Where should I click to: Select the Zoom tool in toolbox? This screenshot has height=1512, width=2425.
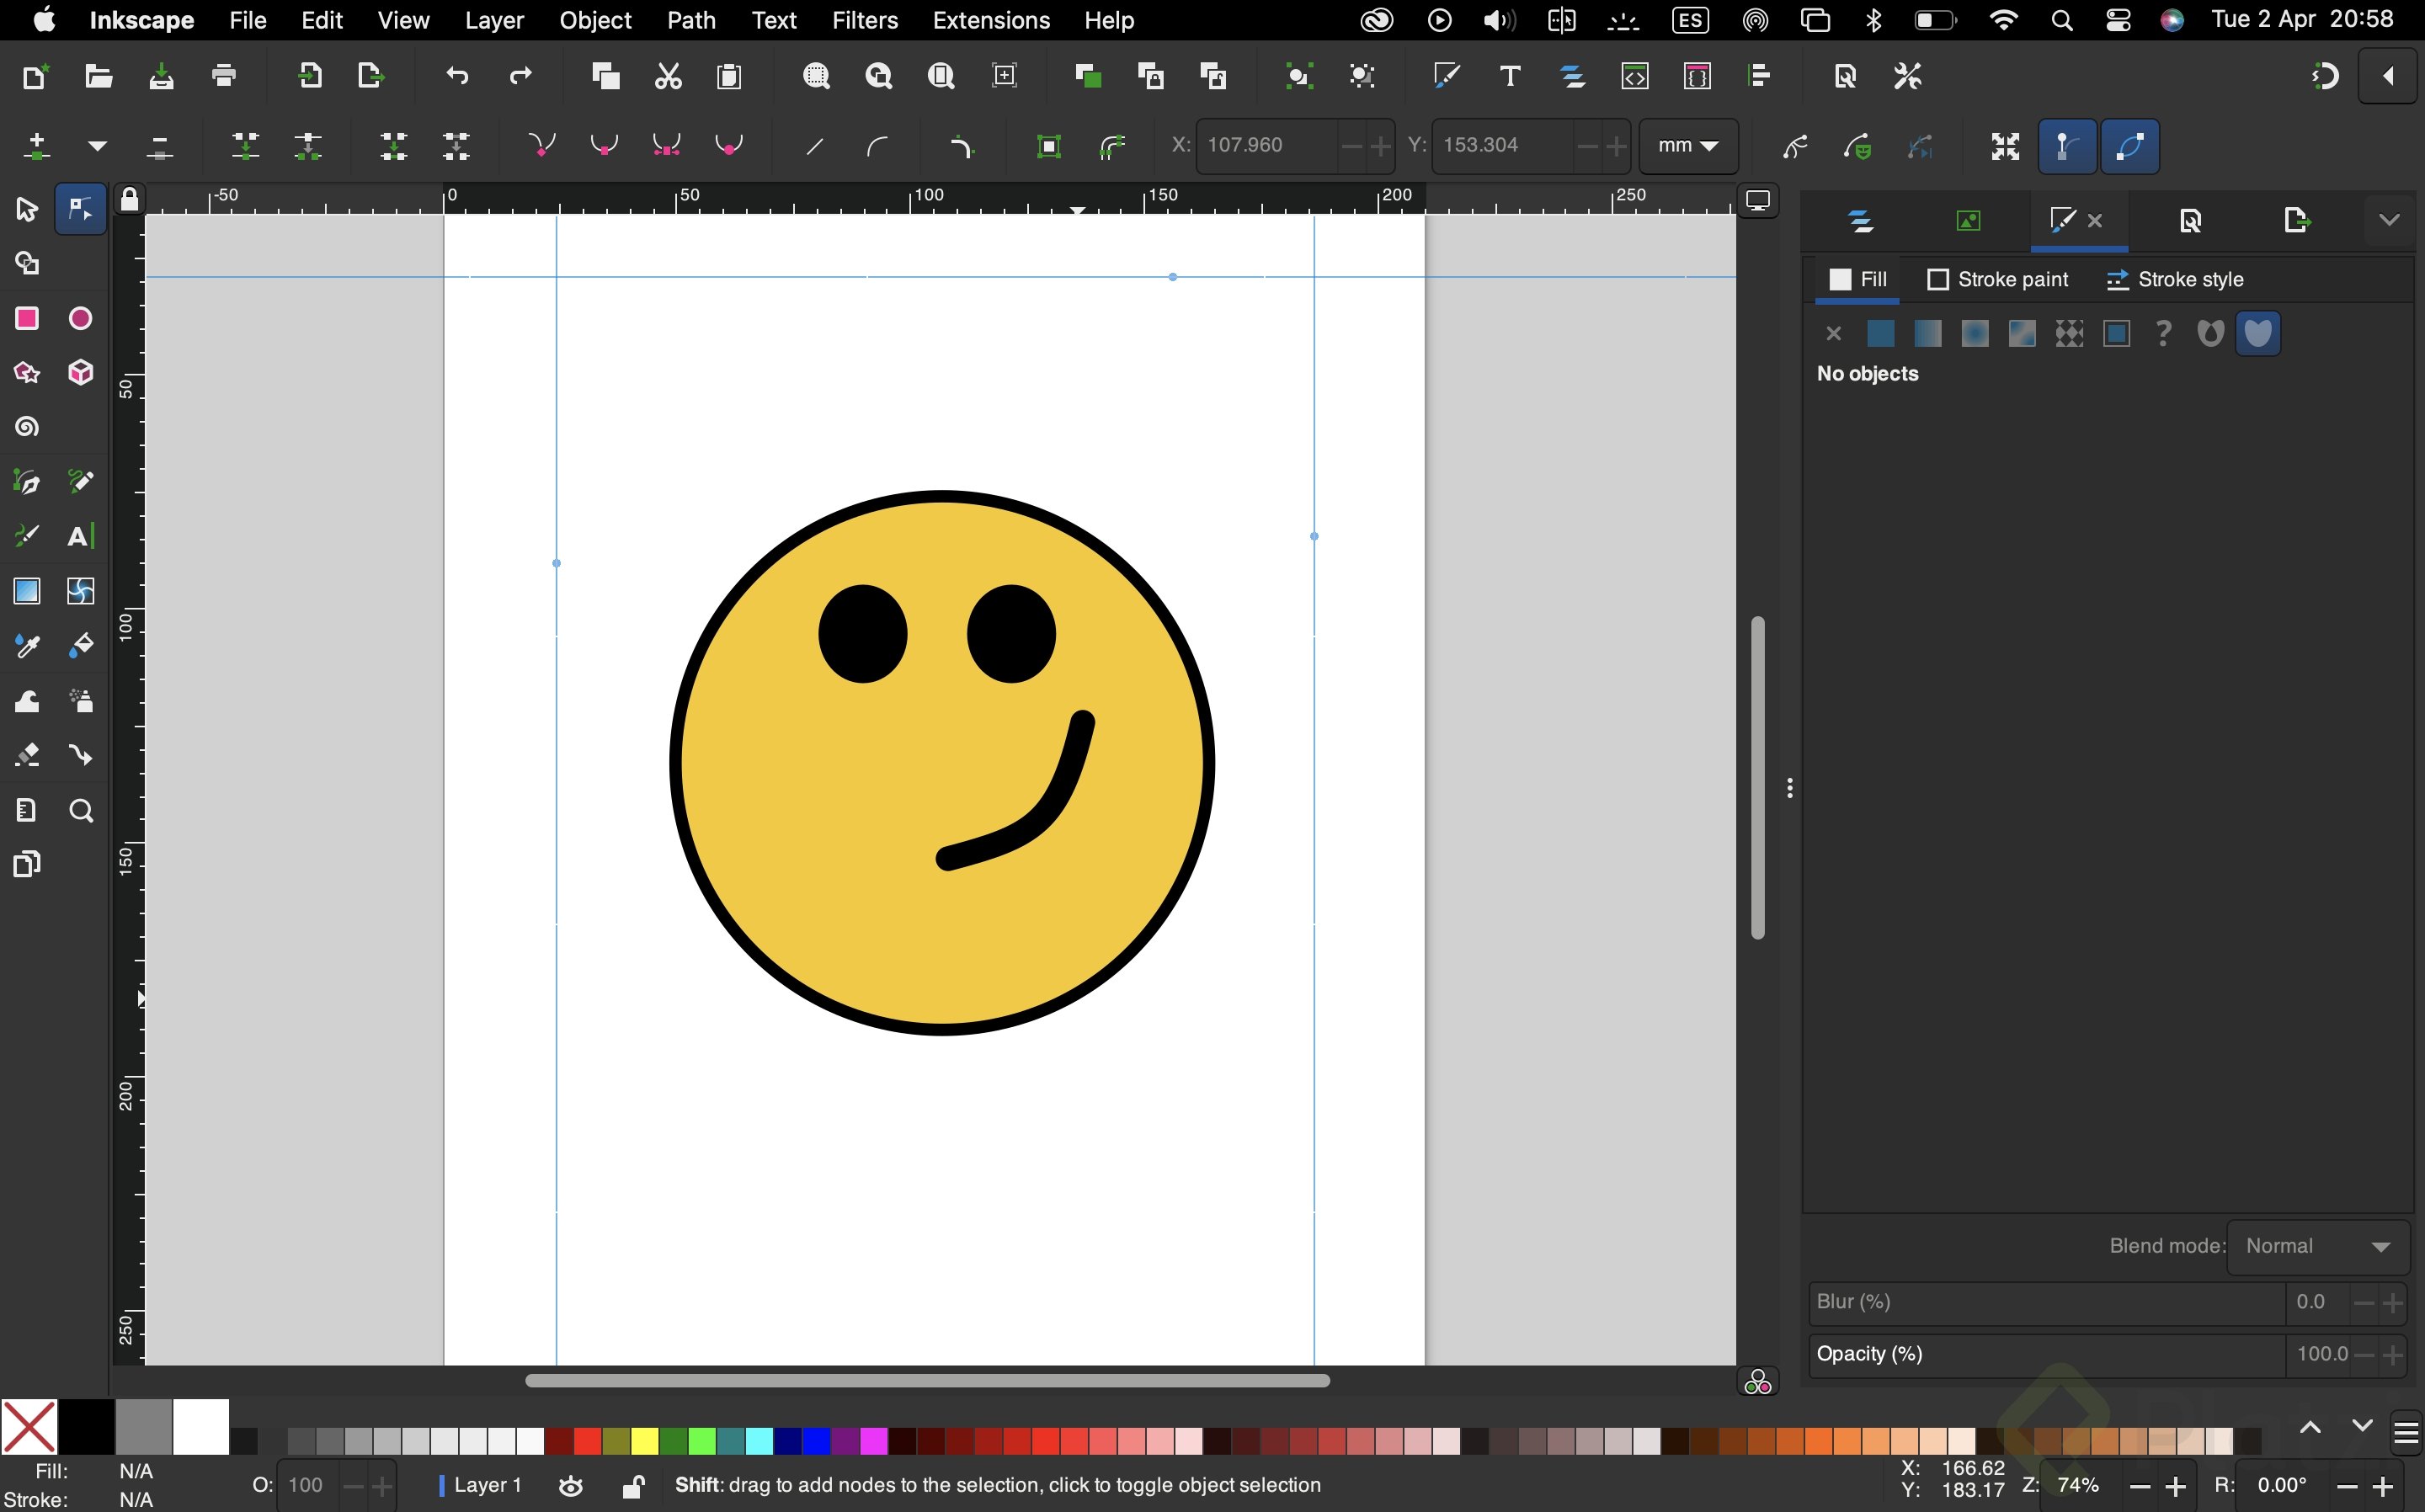tap(80, 810)
